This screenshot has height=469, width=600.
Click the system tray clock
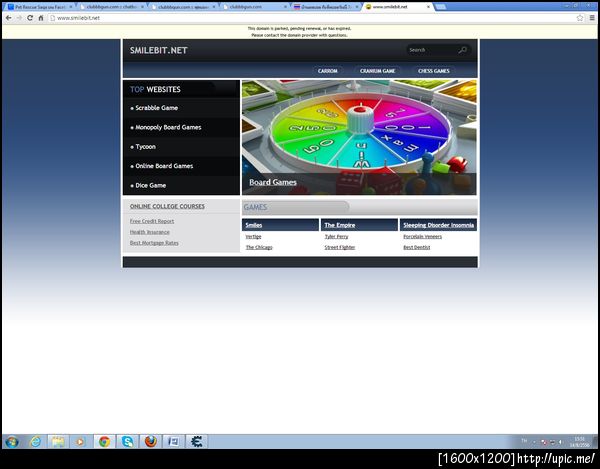click(579, 442)
